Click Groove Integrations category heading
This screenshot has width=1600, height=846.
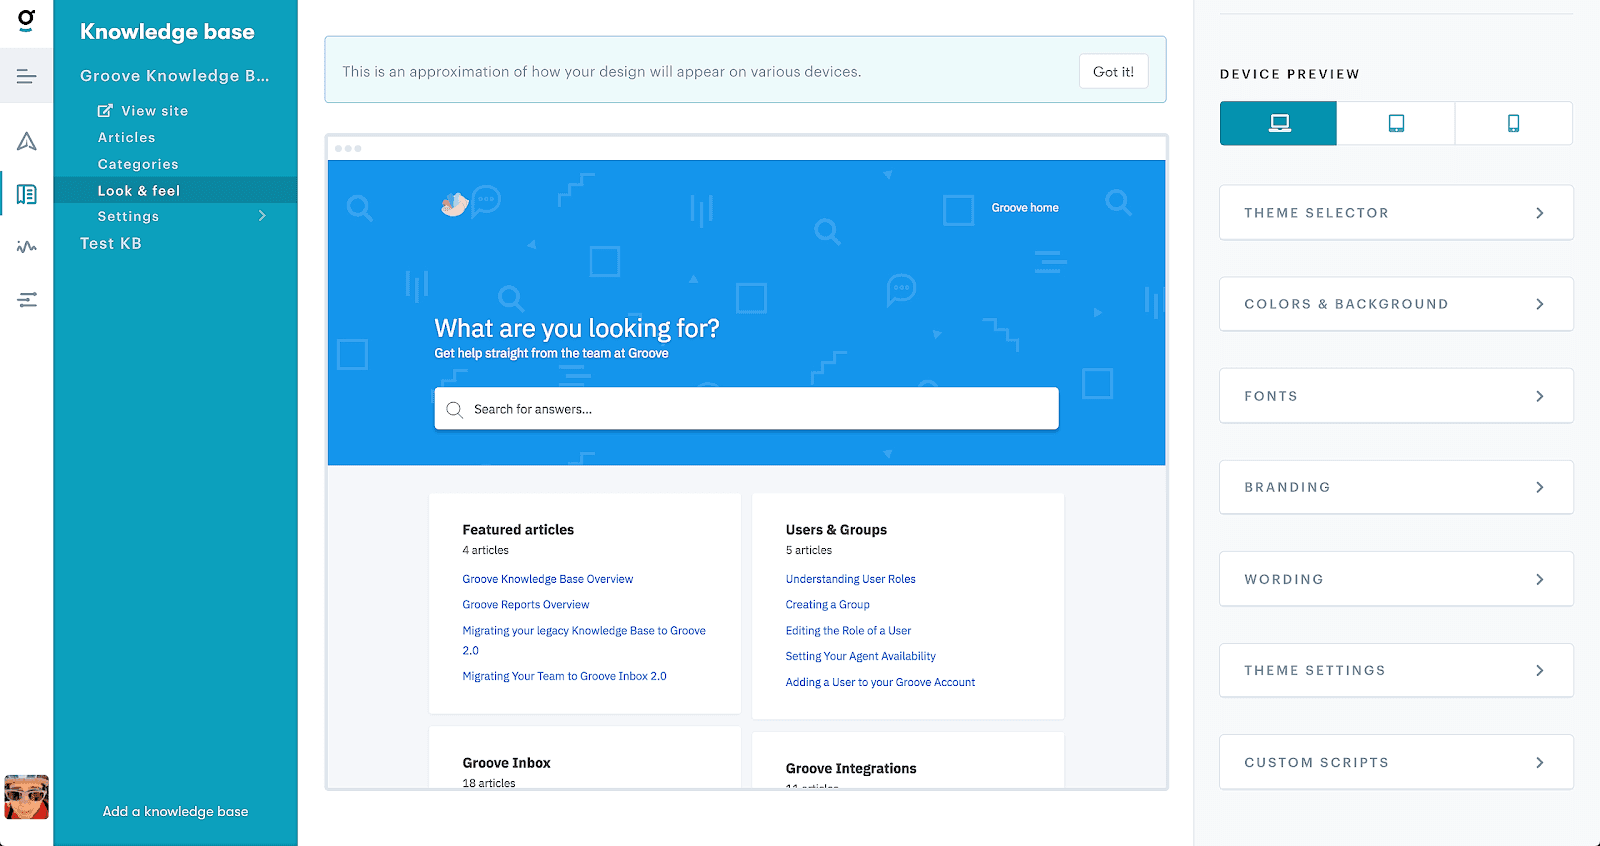point(851,768)
